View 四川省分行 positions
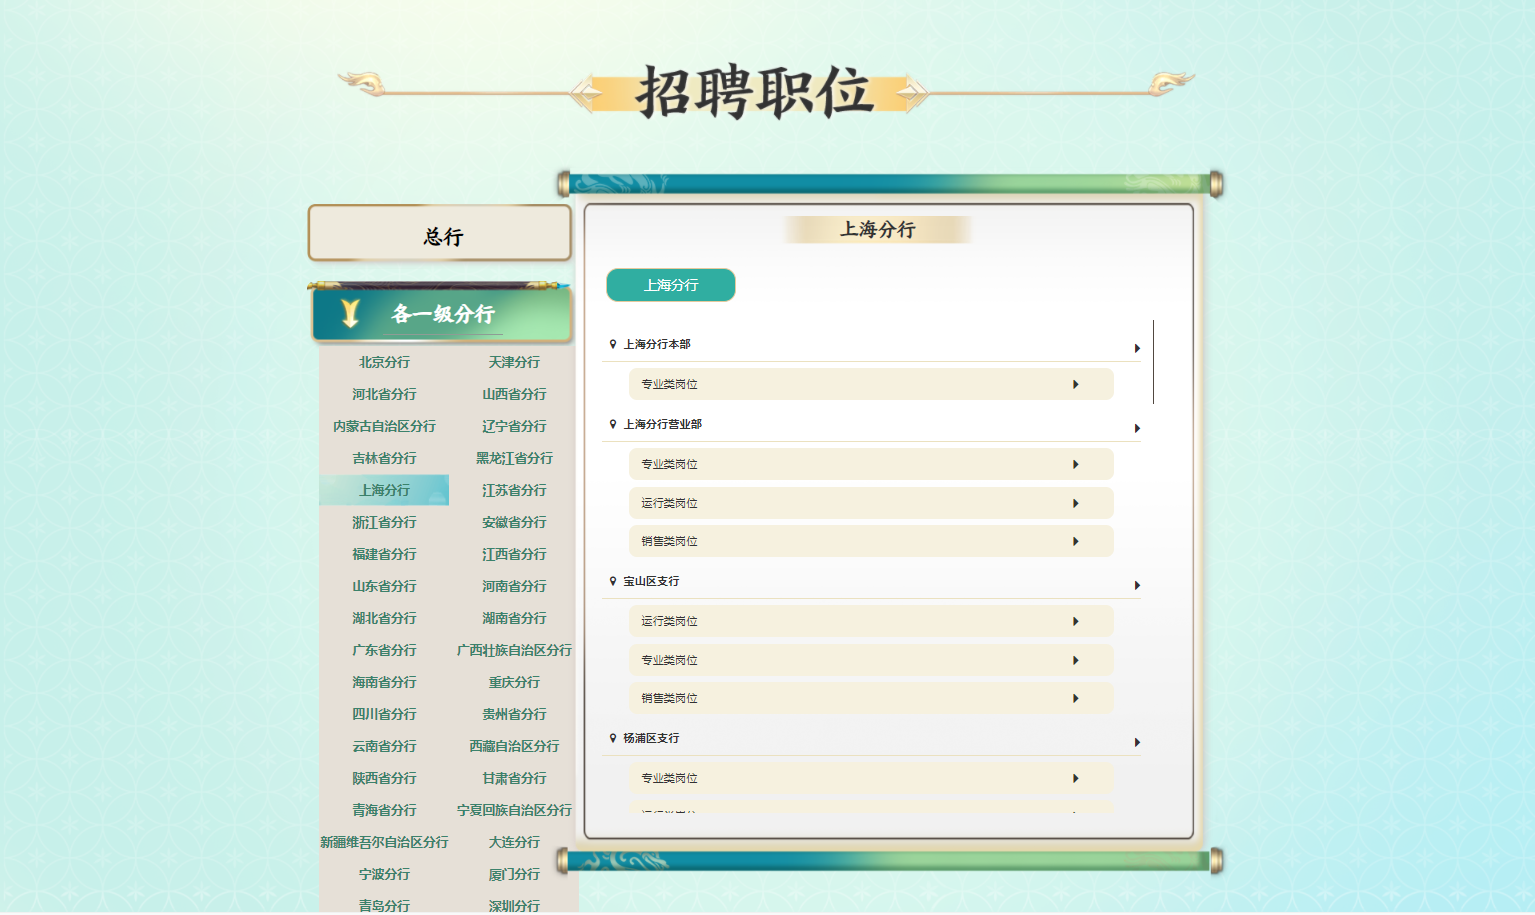This screenshot has height=915, width=1535. (x=384, y=714)
